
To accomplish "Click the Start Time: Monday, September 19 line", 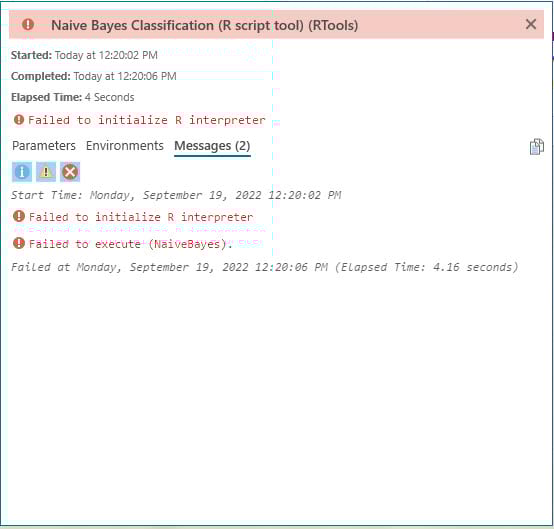I will point(176,195).
